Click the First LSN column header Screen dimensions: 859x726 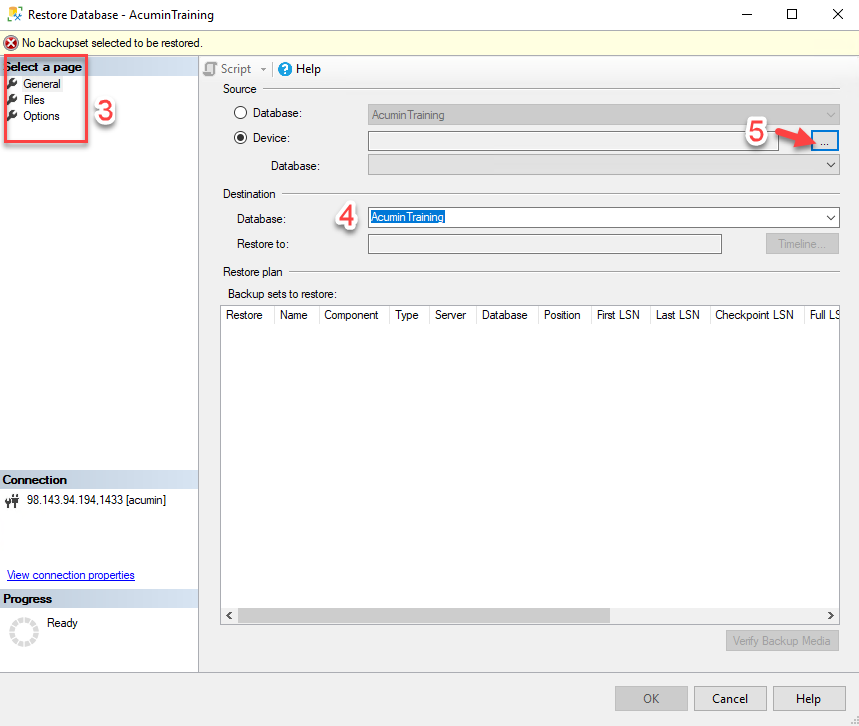pos(621,315)
